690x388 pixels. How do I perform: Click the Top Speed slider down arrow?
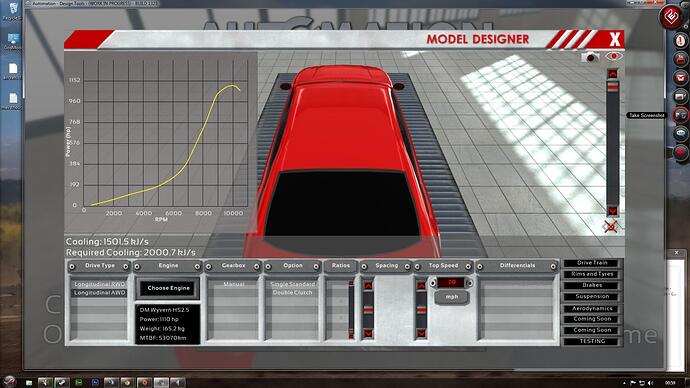421,333
